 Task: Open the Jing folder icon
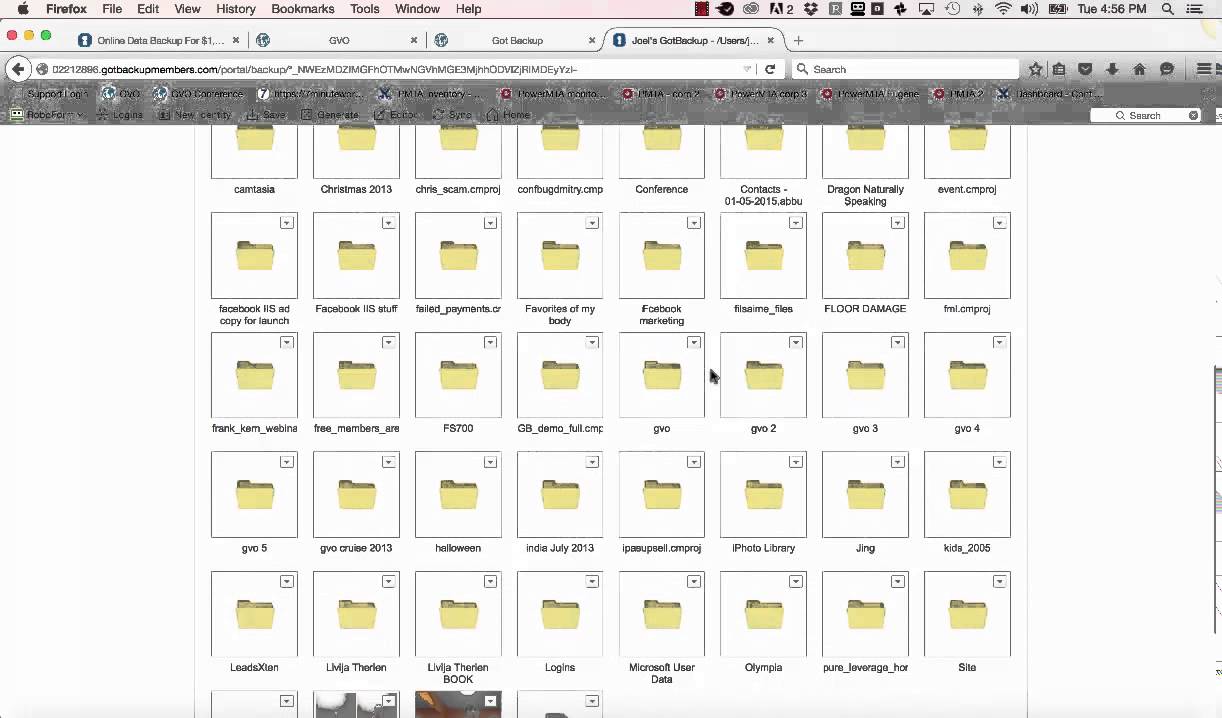click(865, 494)
